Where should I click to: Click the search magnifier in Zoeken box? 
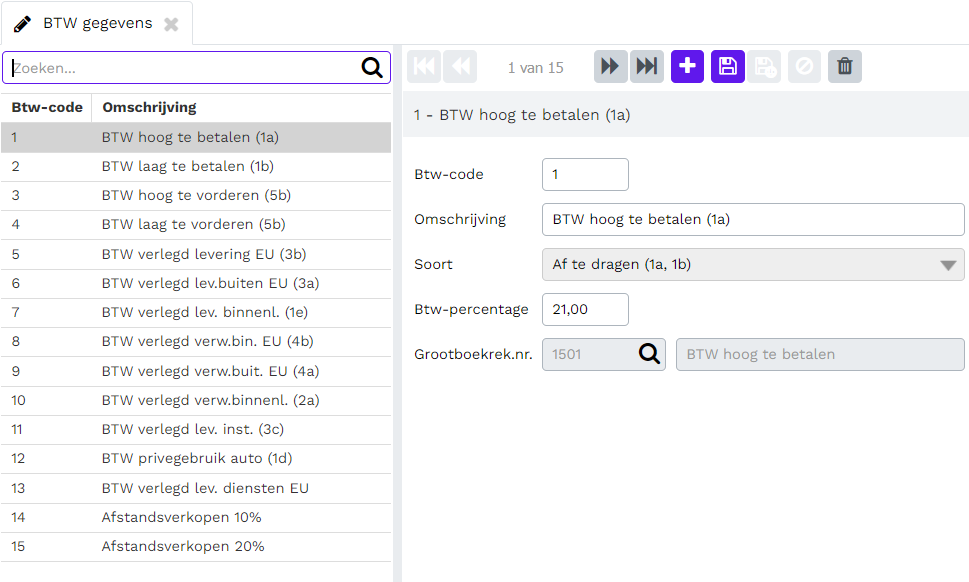click(372, 67)
